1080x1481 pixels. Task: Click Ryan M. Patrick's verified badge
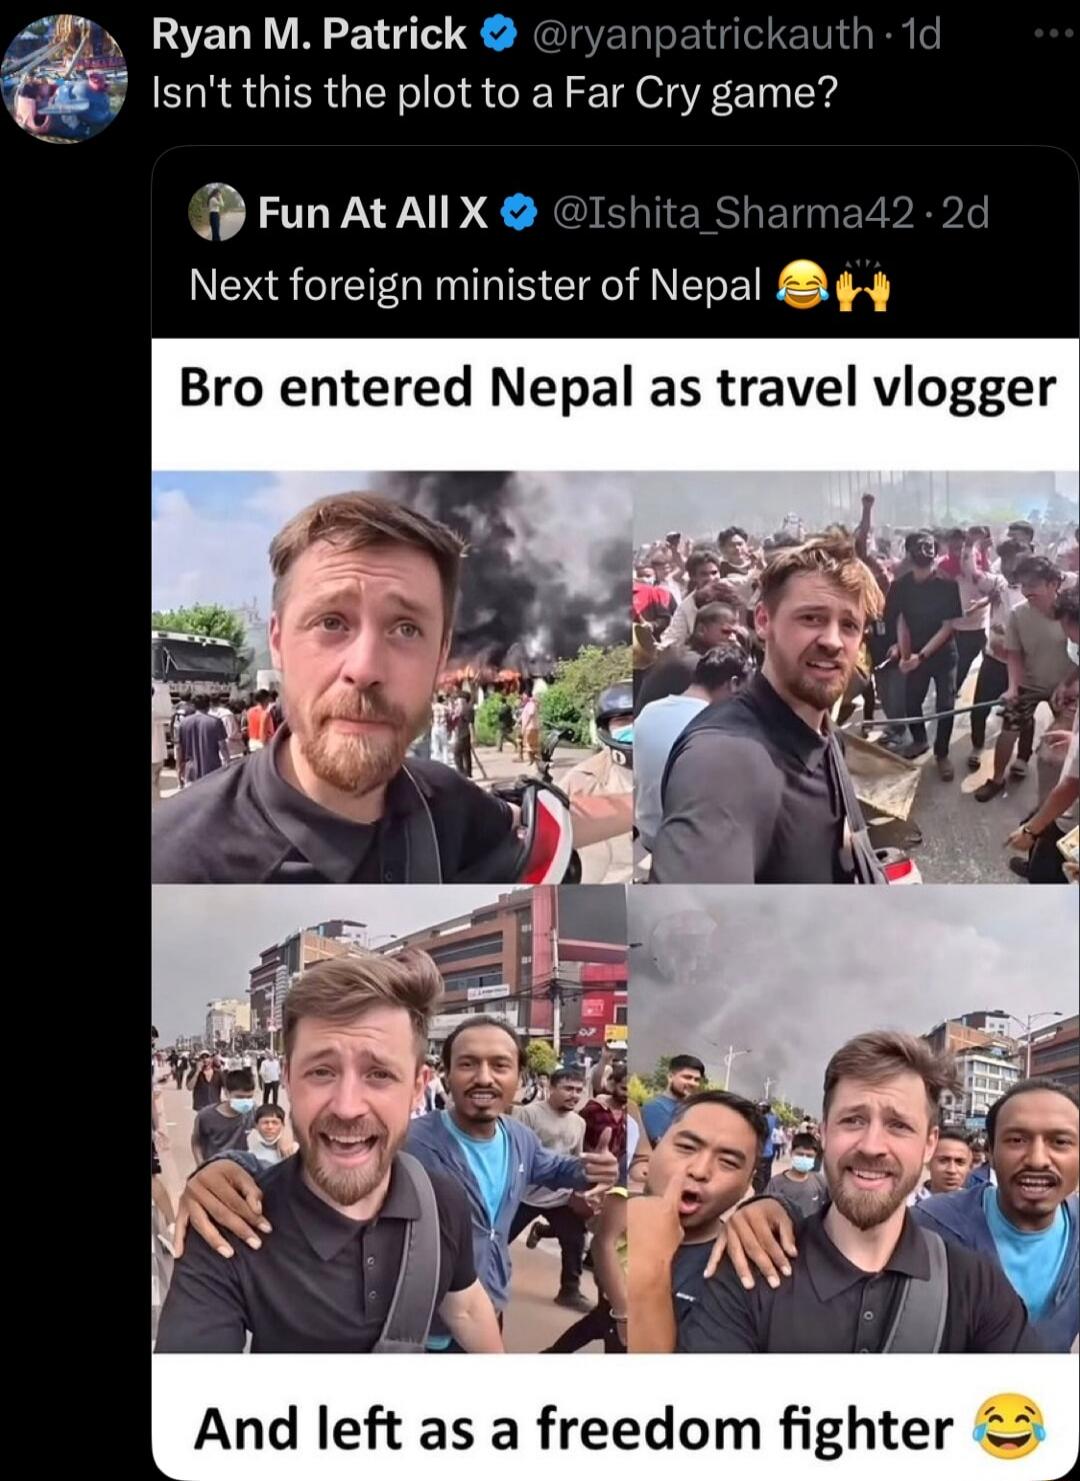[498, 36]
